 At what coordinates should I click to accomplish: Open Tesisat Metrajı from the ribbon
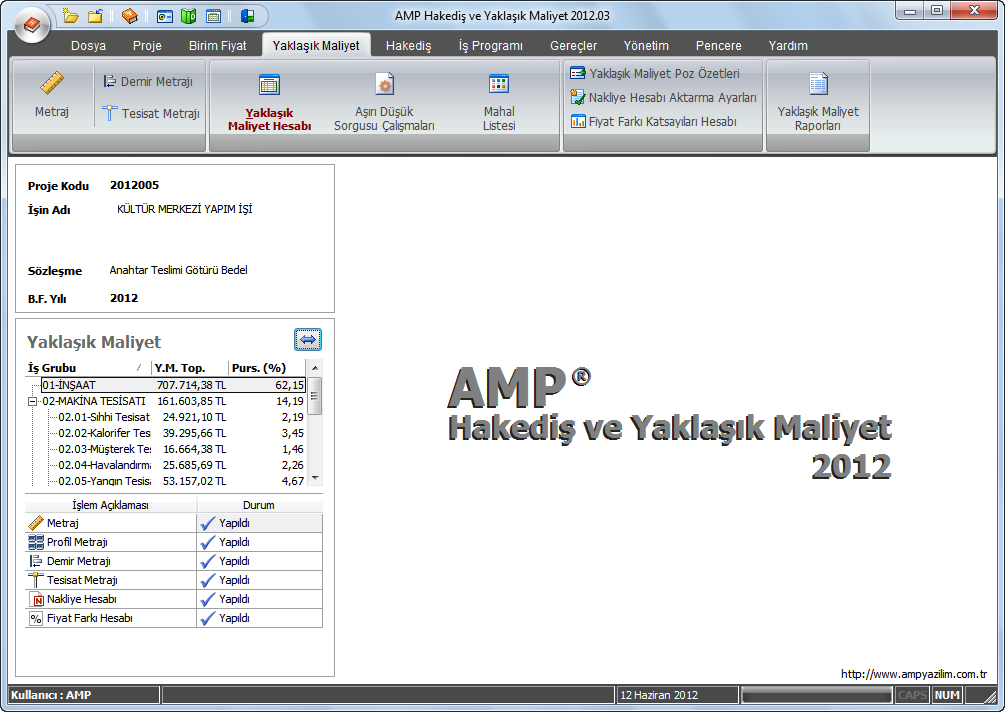(150, 114)
